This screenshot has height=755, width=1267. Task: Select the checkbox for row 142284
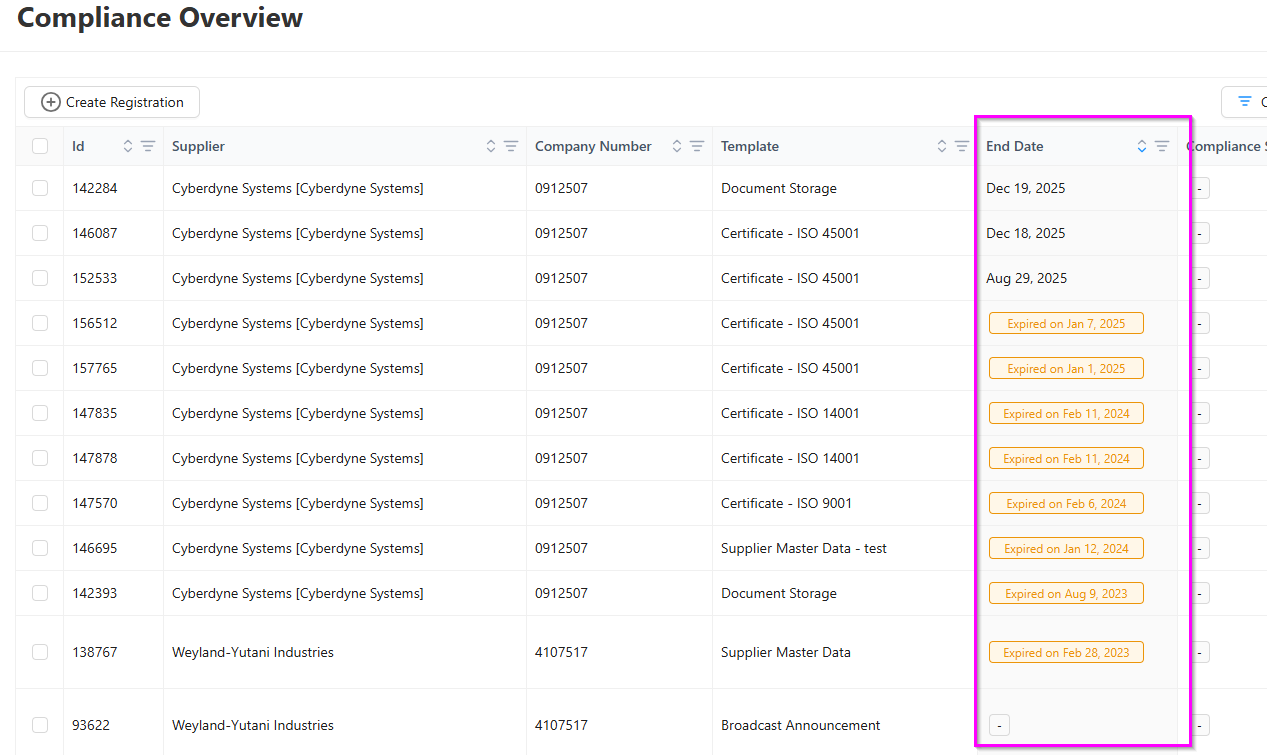(x=40, y=188)
